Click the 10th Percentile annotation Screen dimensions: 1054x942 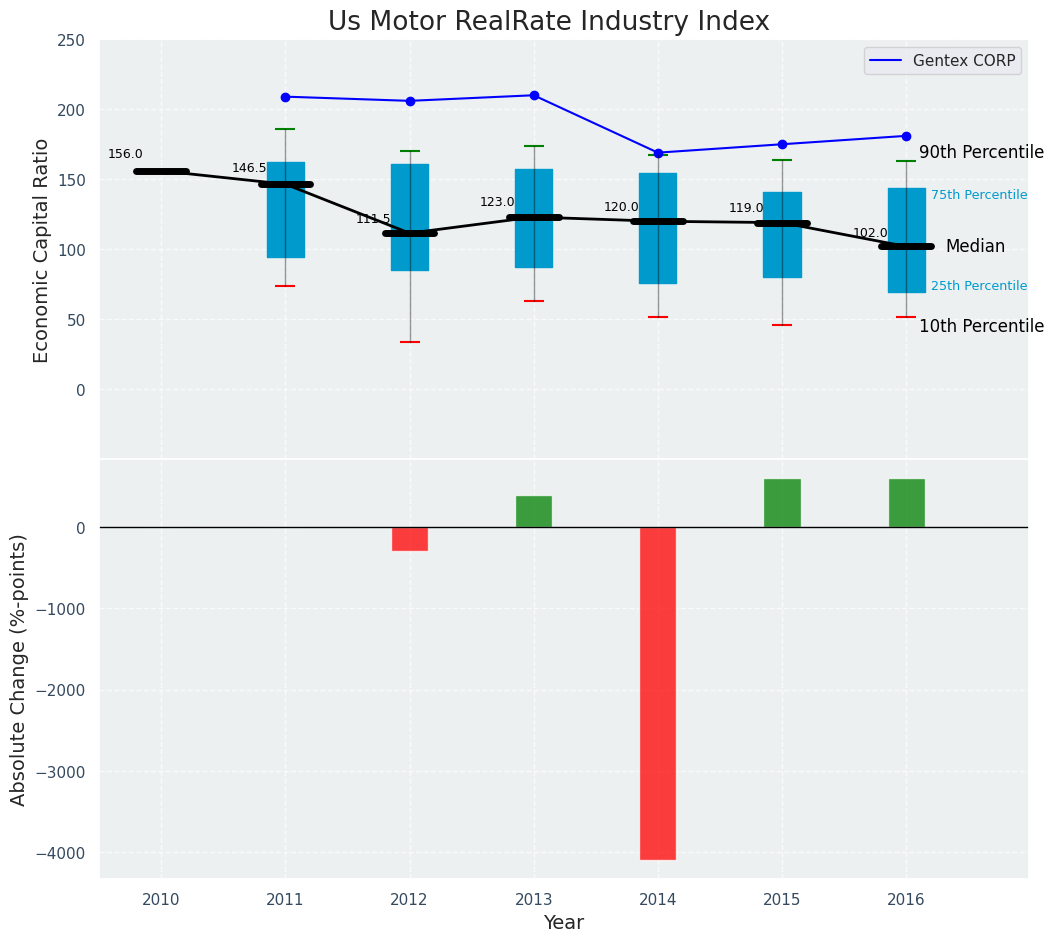pos(980,327)
